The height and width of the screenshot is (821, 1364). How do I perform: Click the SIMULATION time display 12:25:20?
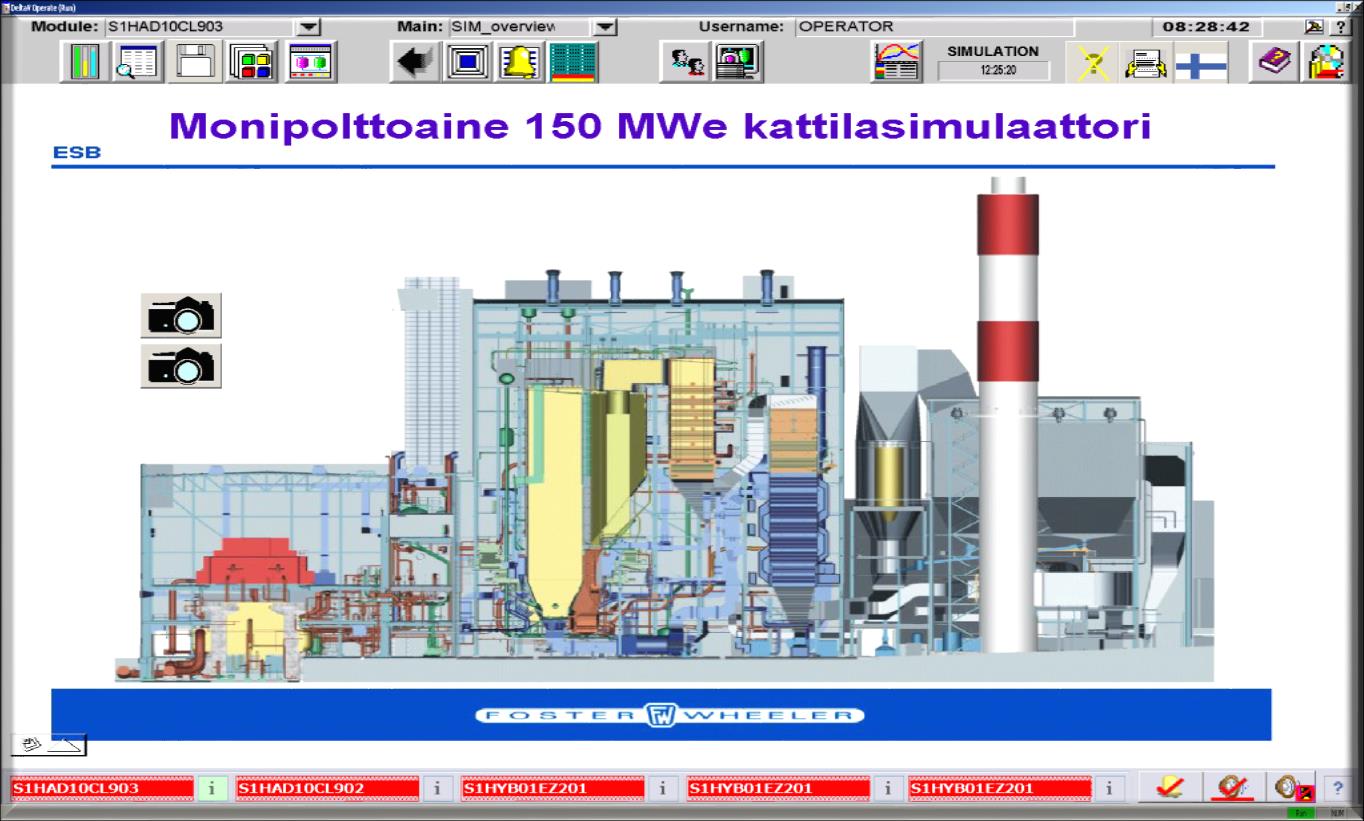pos(993,71)
